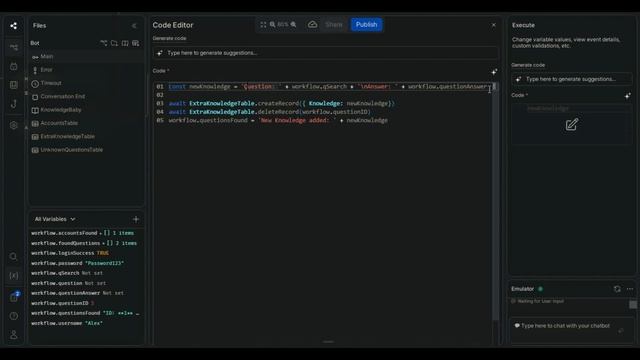Screen dimensions: 640x360
Task: Create a new knowledge base in Bot header
Action: pyautogui.click(x=125, y=43)
